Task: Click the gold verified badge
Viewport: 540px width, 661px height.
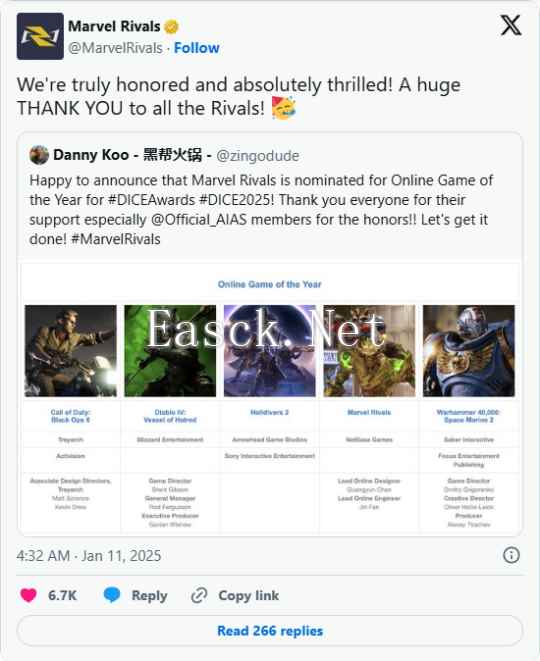Action: click(x=171, y=27)
